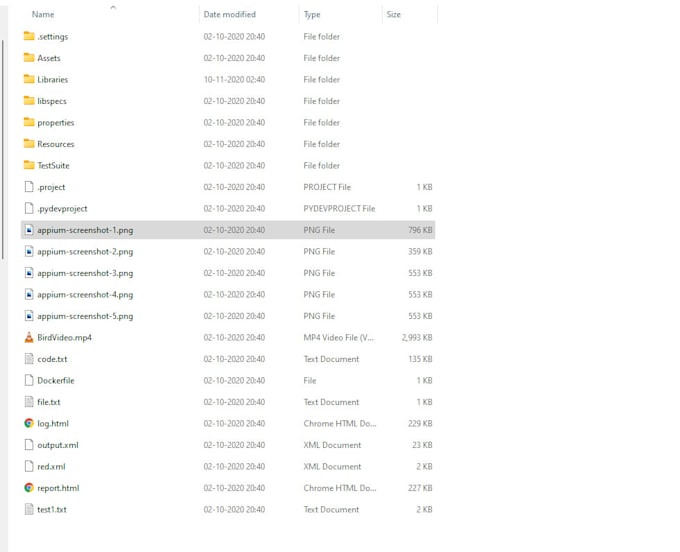Image resolution: width=680 pixels, height=552 pixels.
Task: Select the Dockerfile name
Action: (x=56, y=380)
